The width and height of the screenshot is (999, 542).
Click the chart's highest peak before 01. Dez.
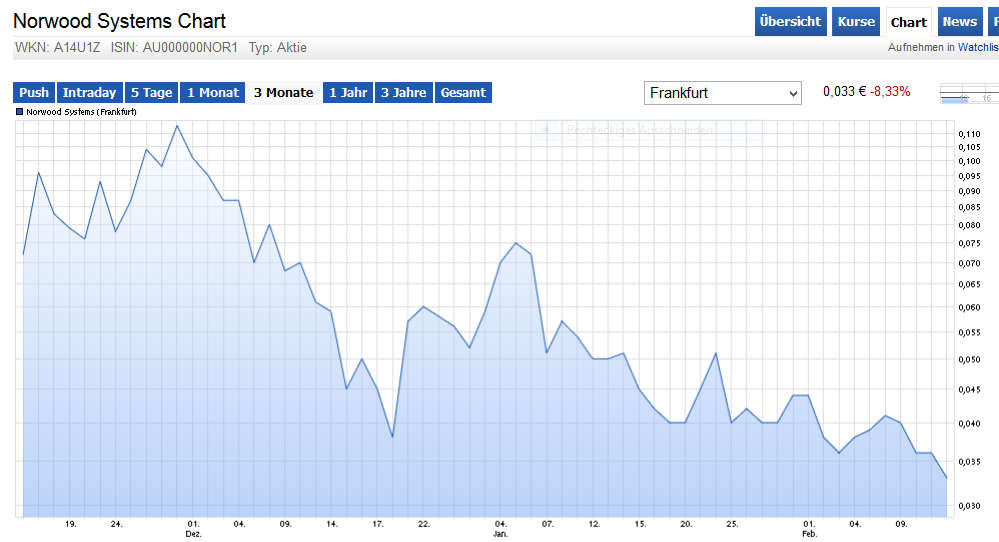177,125
